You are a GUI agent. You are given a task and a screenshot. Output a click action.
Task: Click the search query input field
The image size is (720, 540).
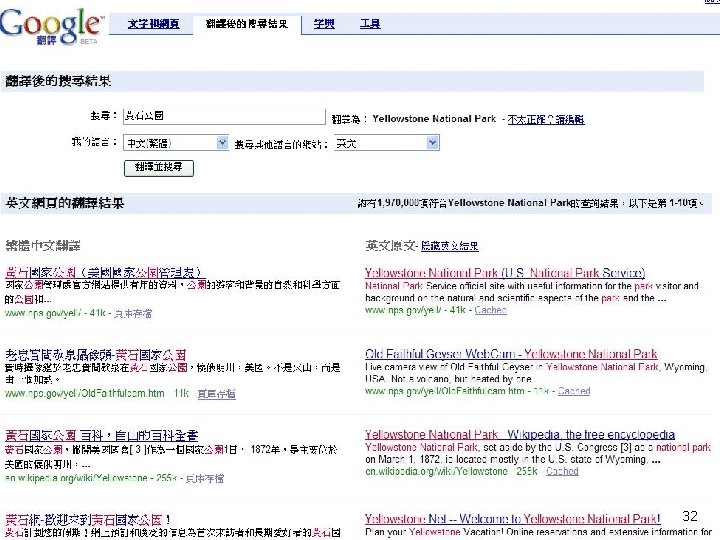pos(224,116)
